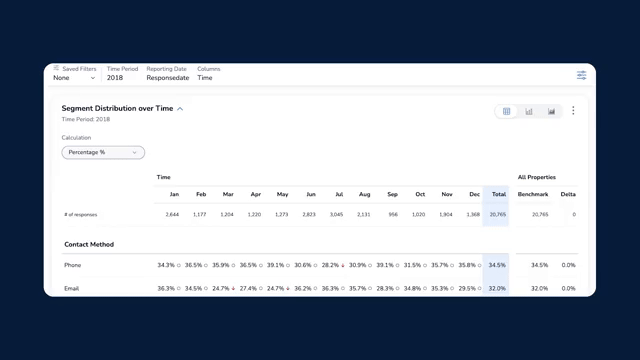Click the Phone July value 28.2%
The image size is (640, 360).
coord(330,265)
